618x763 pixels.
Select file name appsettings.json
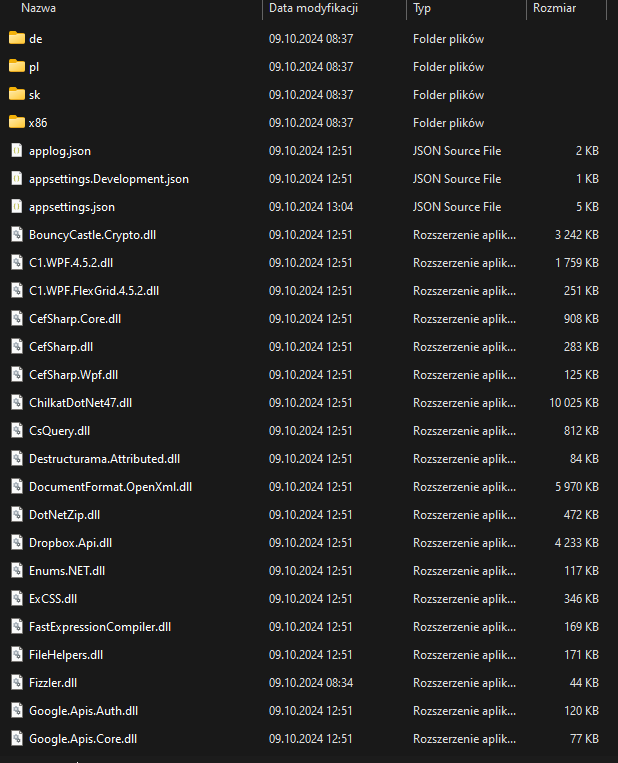pos(72,207)
